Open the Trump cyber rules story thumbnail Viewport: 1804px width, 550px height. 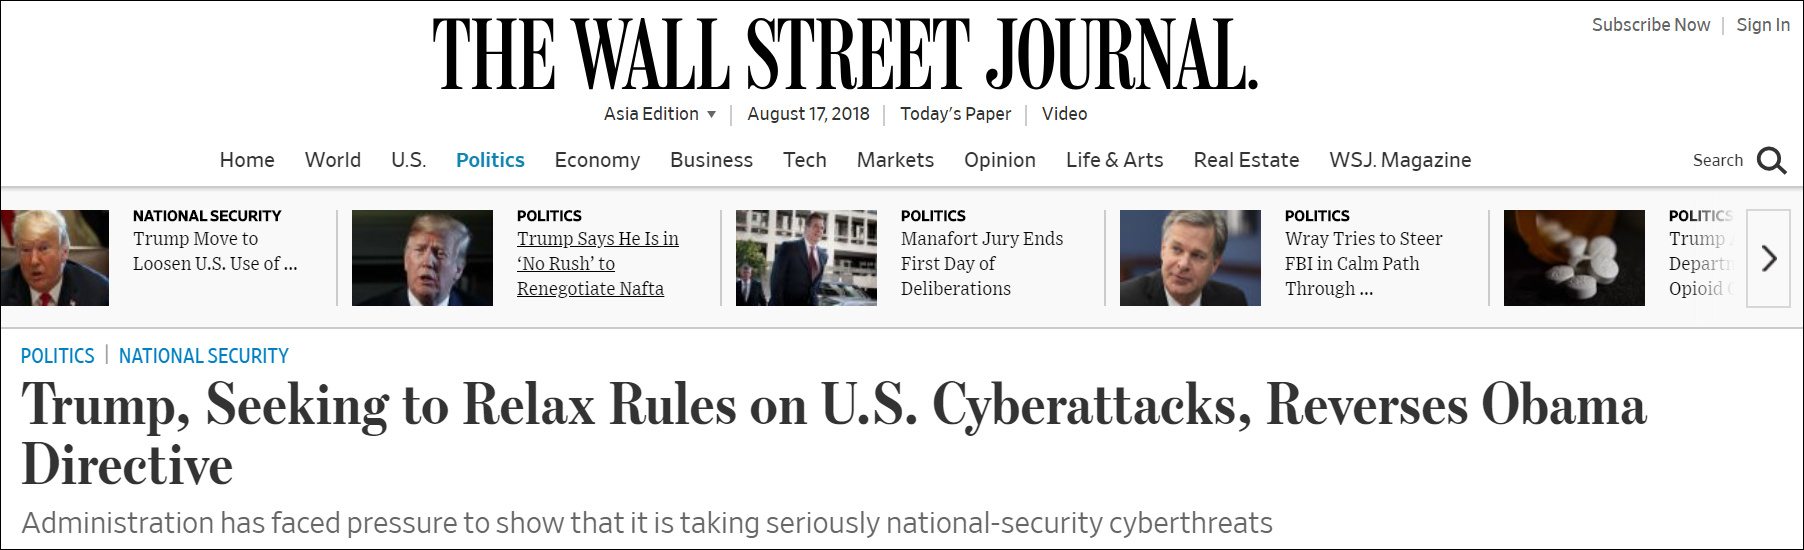[x=55, y=258]
